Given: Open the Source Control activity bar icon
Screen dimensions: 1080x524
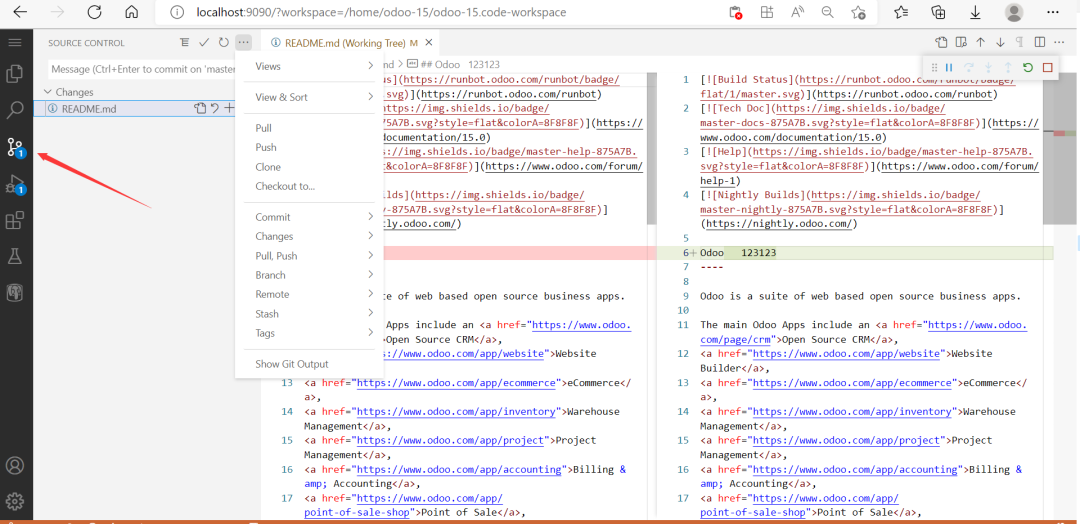Looking at the screenshot, I should coord(15,147).
